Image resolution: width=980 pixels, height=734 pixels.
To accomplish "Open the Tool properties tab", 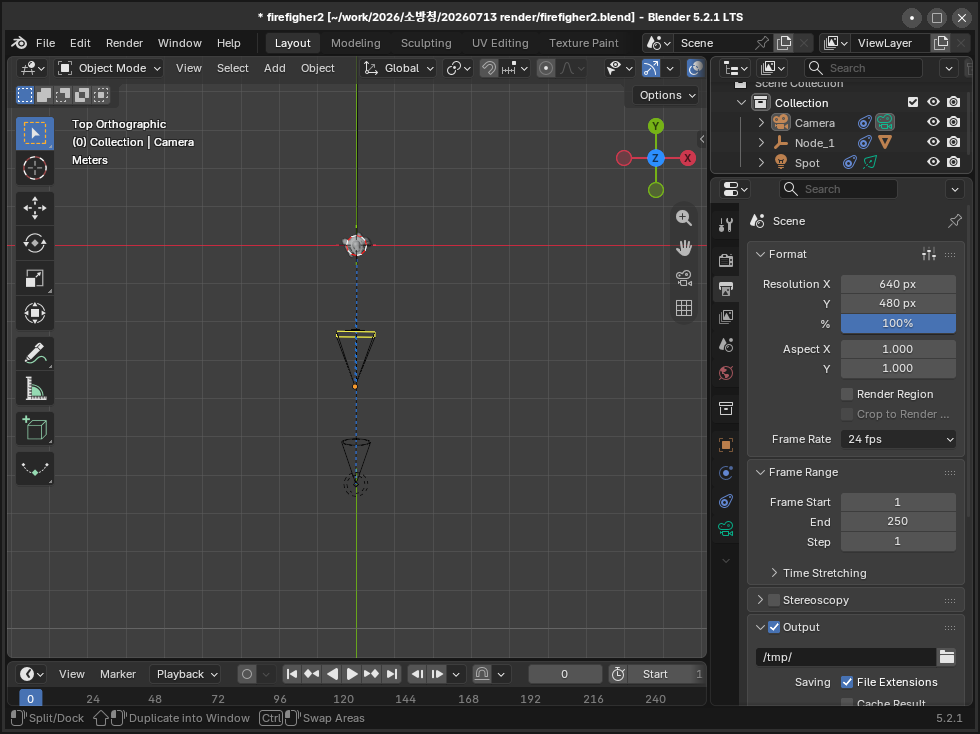I will tap(726, 225).
